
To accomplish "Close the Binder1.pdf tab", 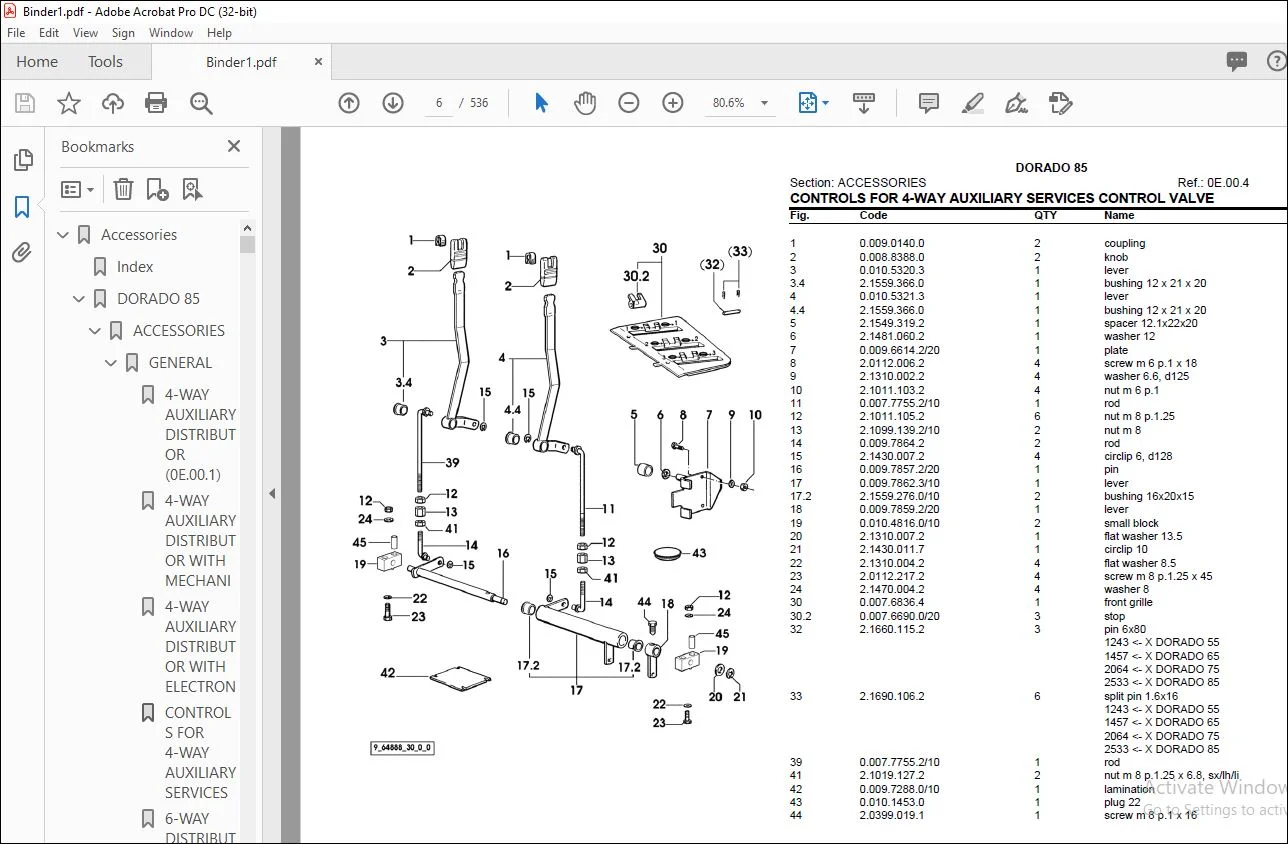I will [x=319, y=62].
